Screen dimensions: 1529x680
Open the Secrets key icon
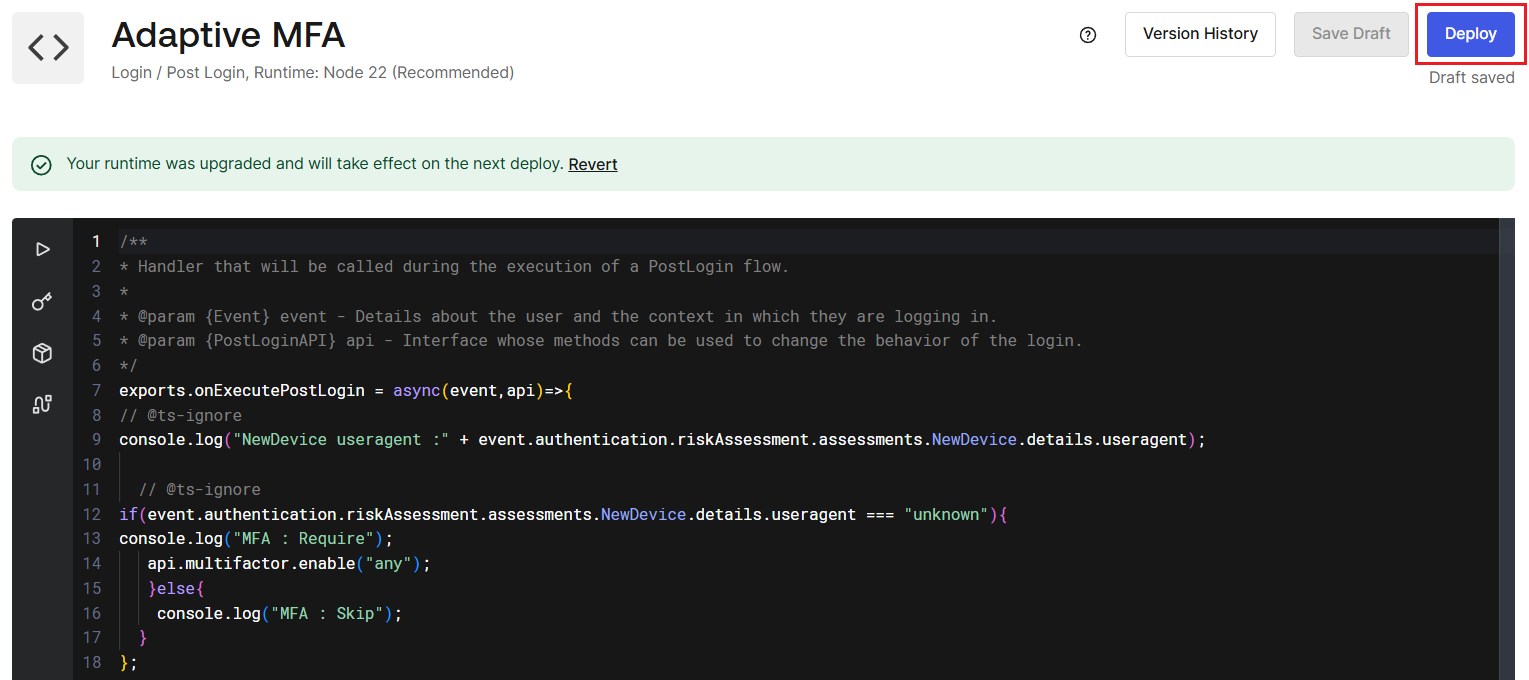pos(42,301)
